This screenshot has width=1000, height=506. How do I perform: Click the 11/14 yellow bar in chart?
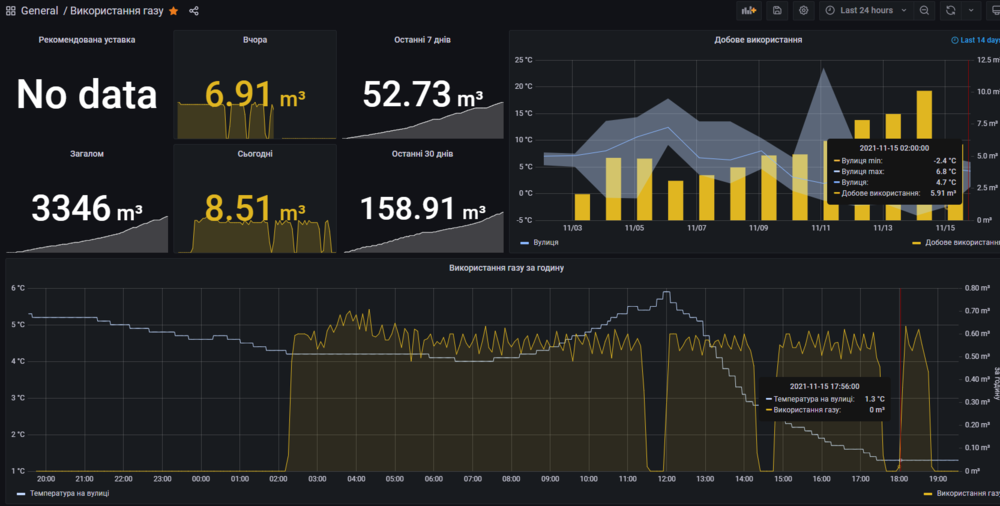click(924, 155)
